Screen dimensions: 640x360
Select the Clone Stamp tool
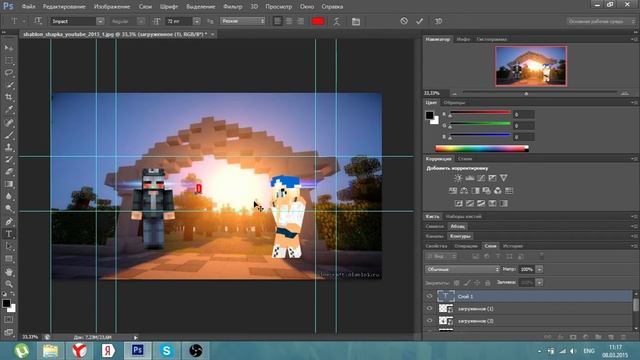pyautogui.click(x=9, y=147)
